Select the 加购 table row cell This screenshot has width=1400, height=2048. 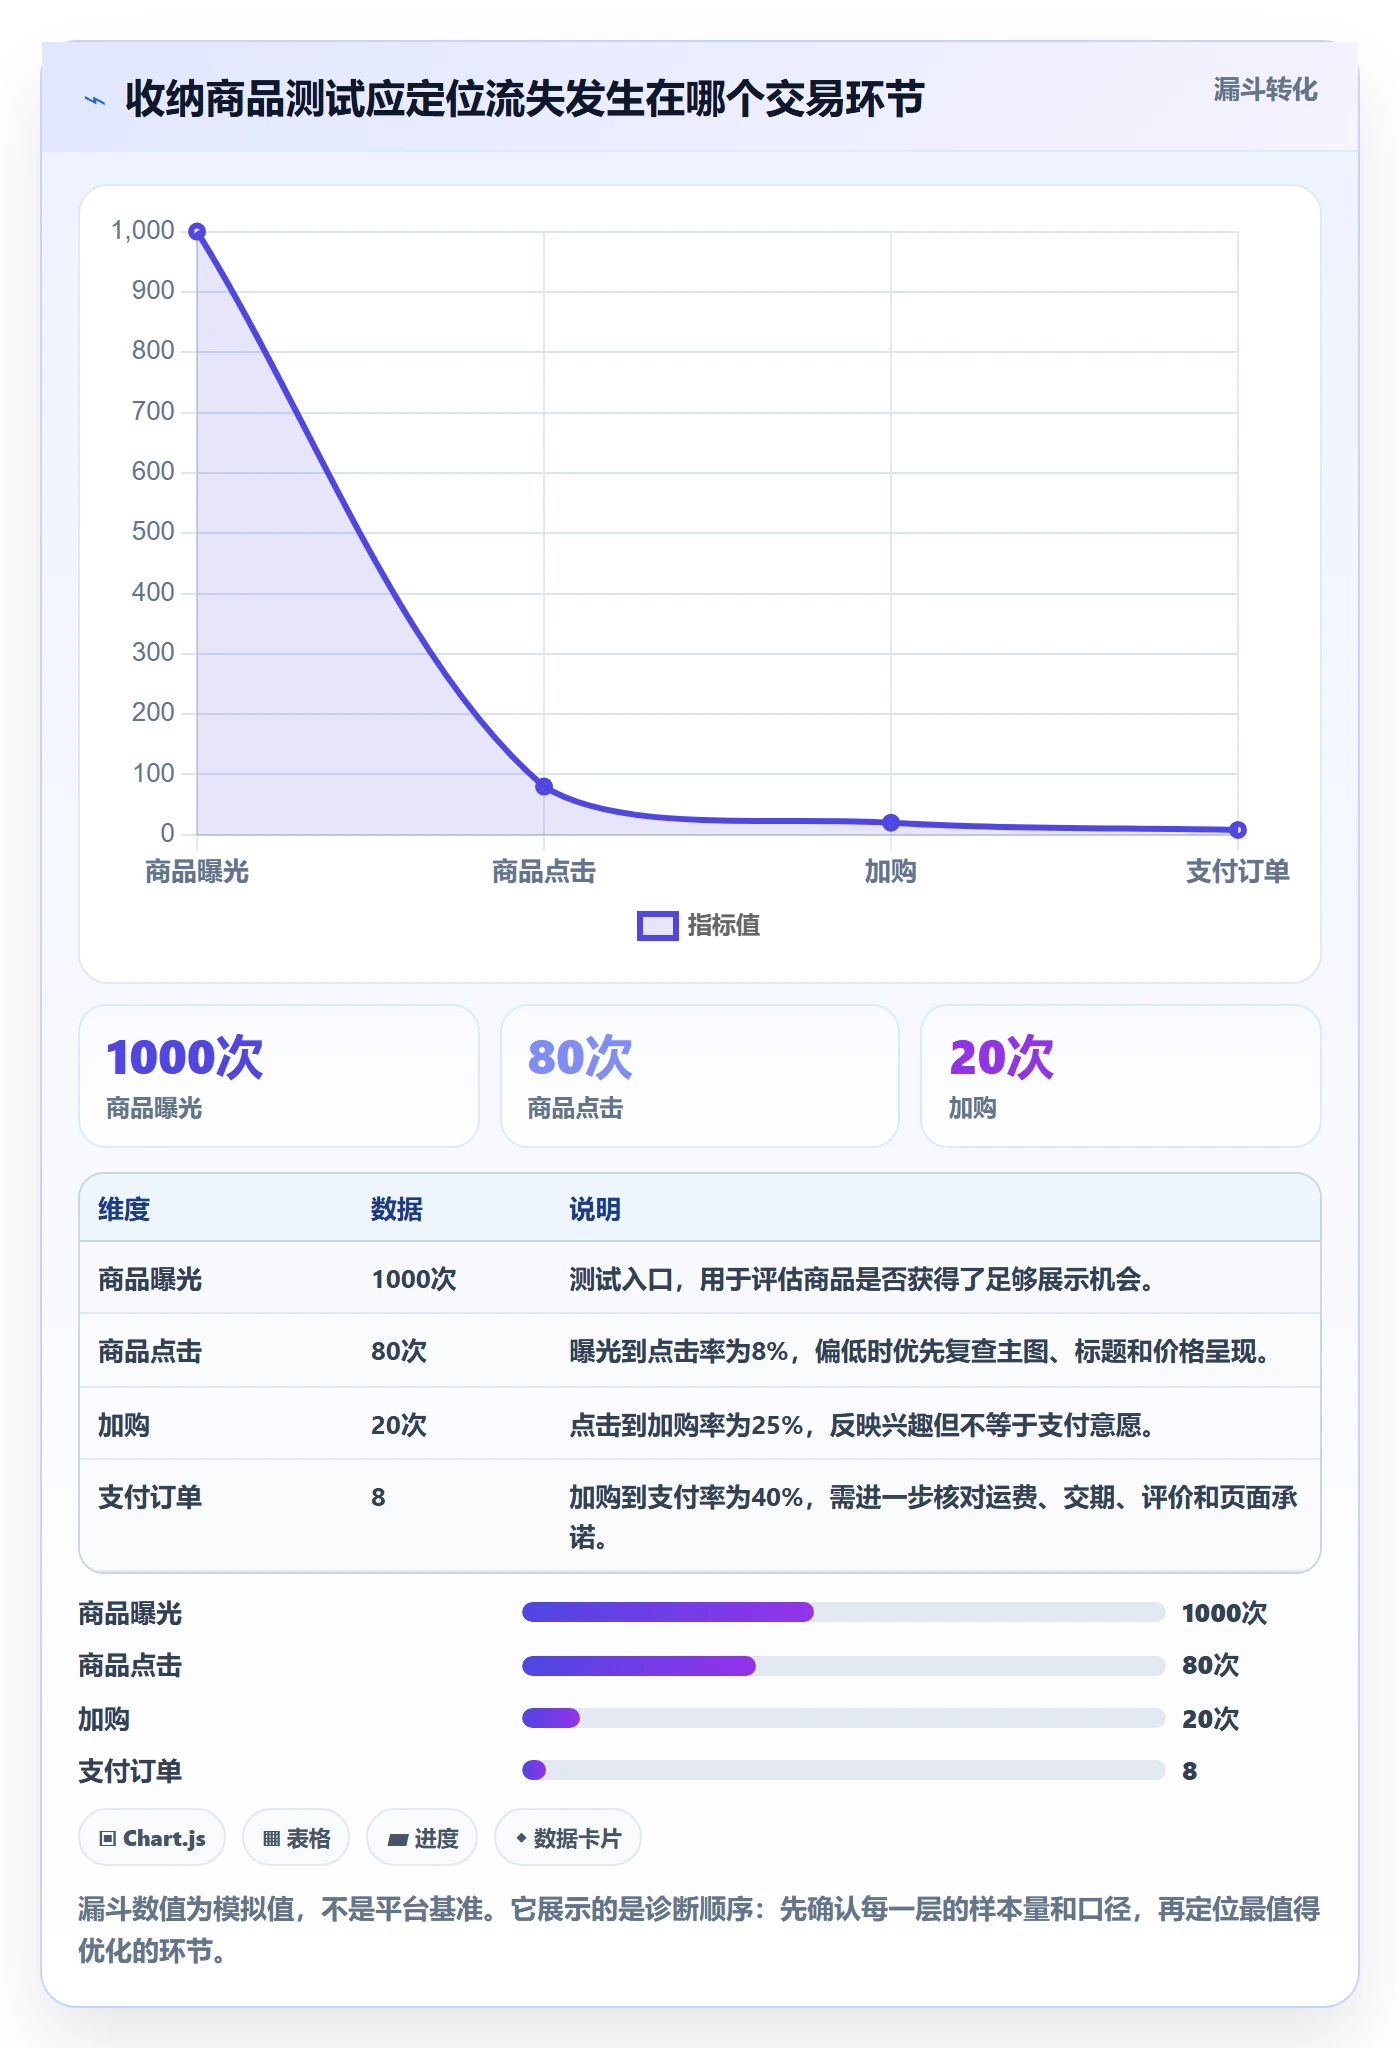click(x=124, y=1425)
